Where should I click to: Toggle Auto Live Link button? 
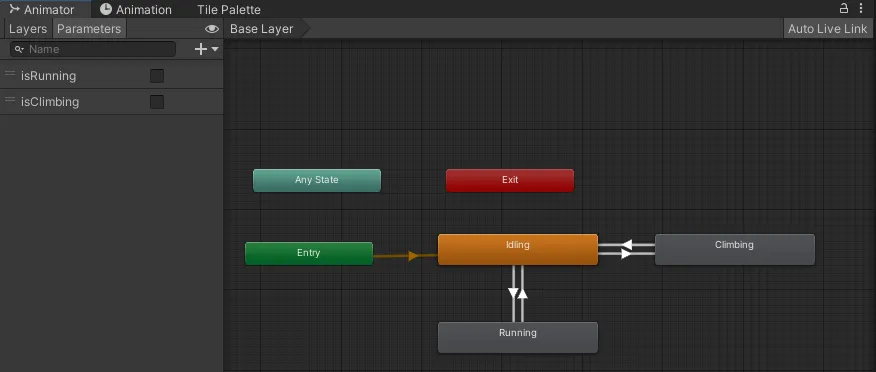[x=827, y=28]
